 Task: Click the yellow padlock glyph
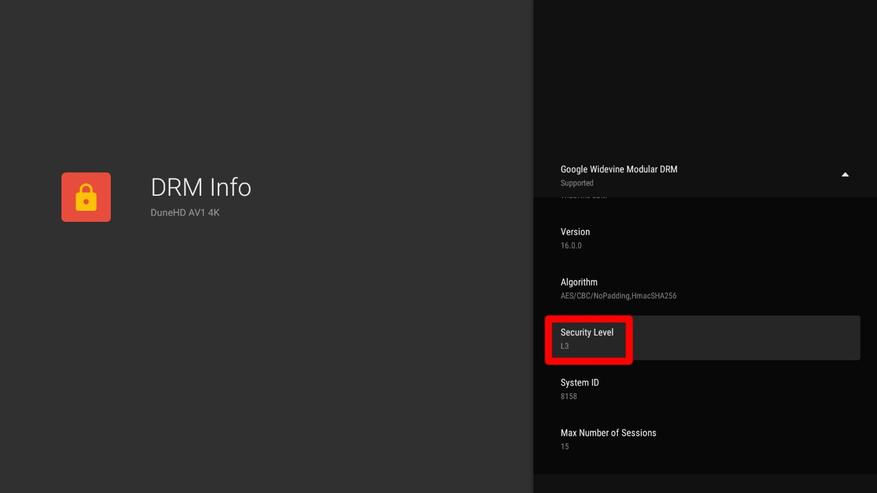(x=86, y=198)
